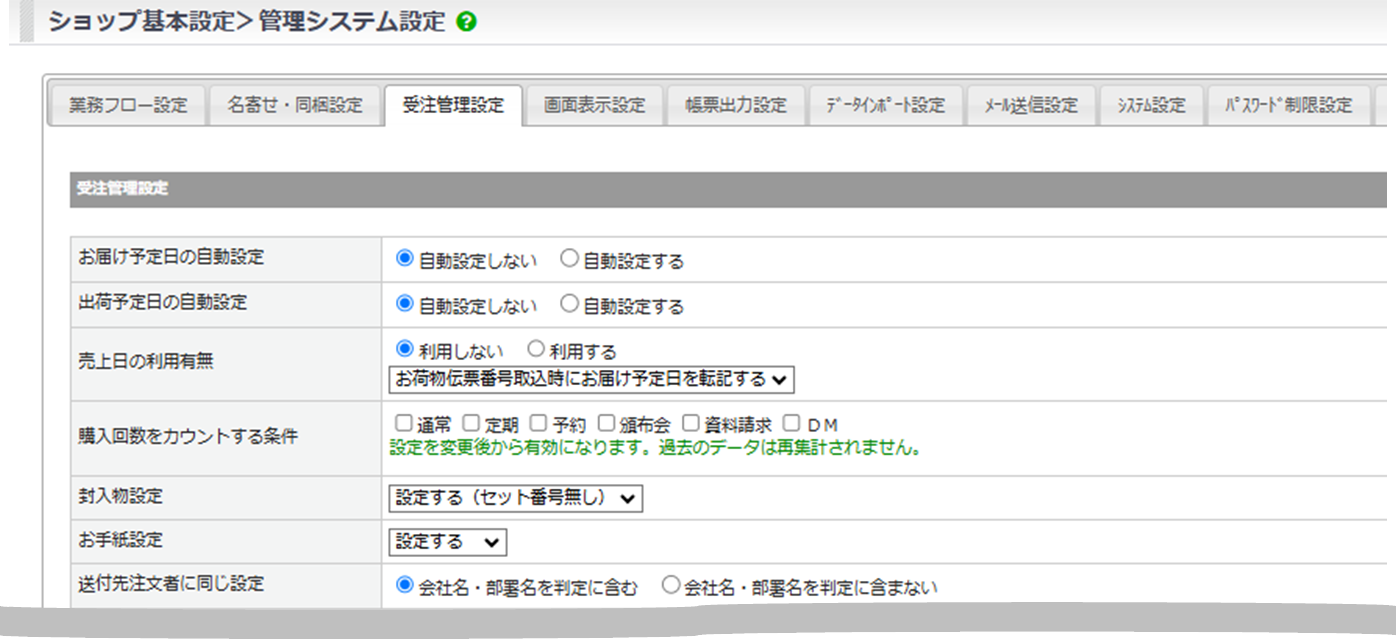The image size is (1396, 639).
Task: Select 会社名・部署名を判定に含まない option
Action: [x=671, y=586]
